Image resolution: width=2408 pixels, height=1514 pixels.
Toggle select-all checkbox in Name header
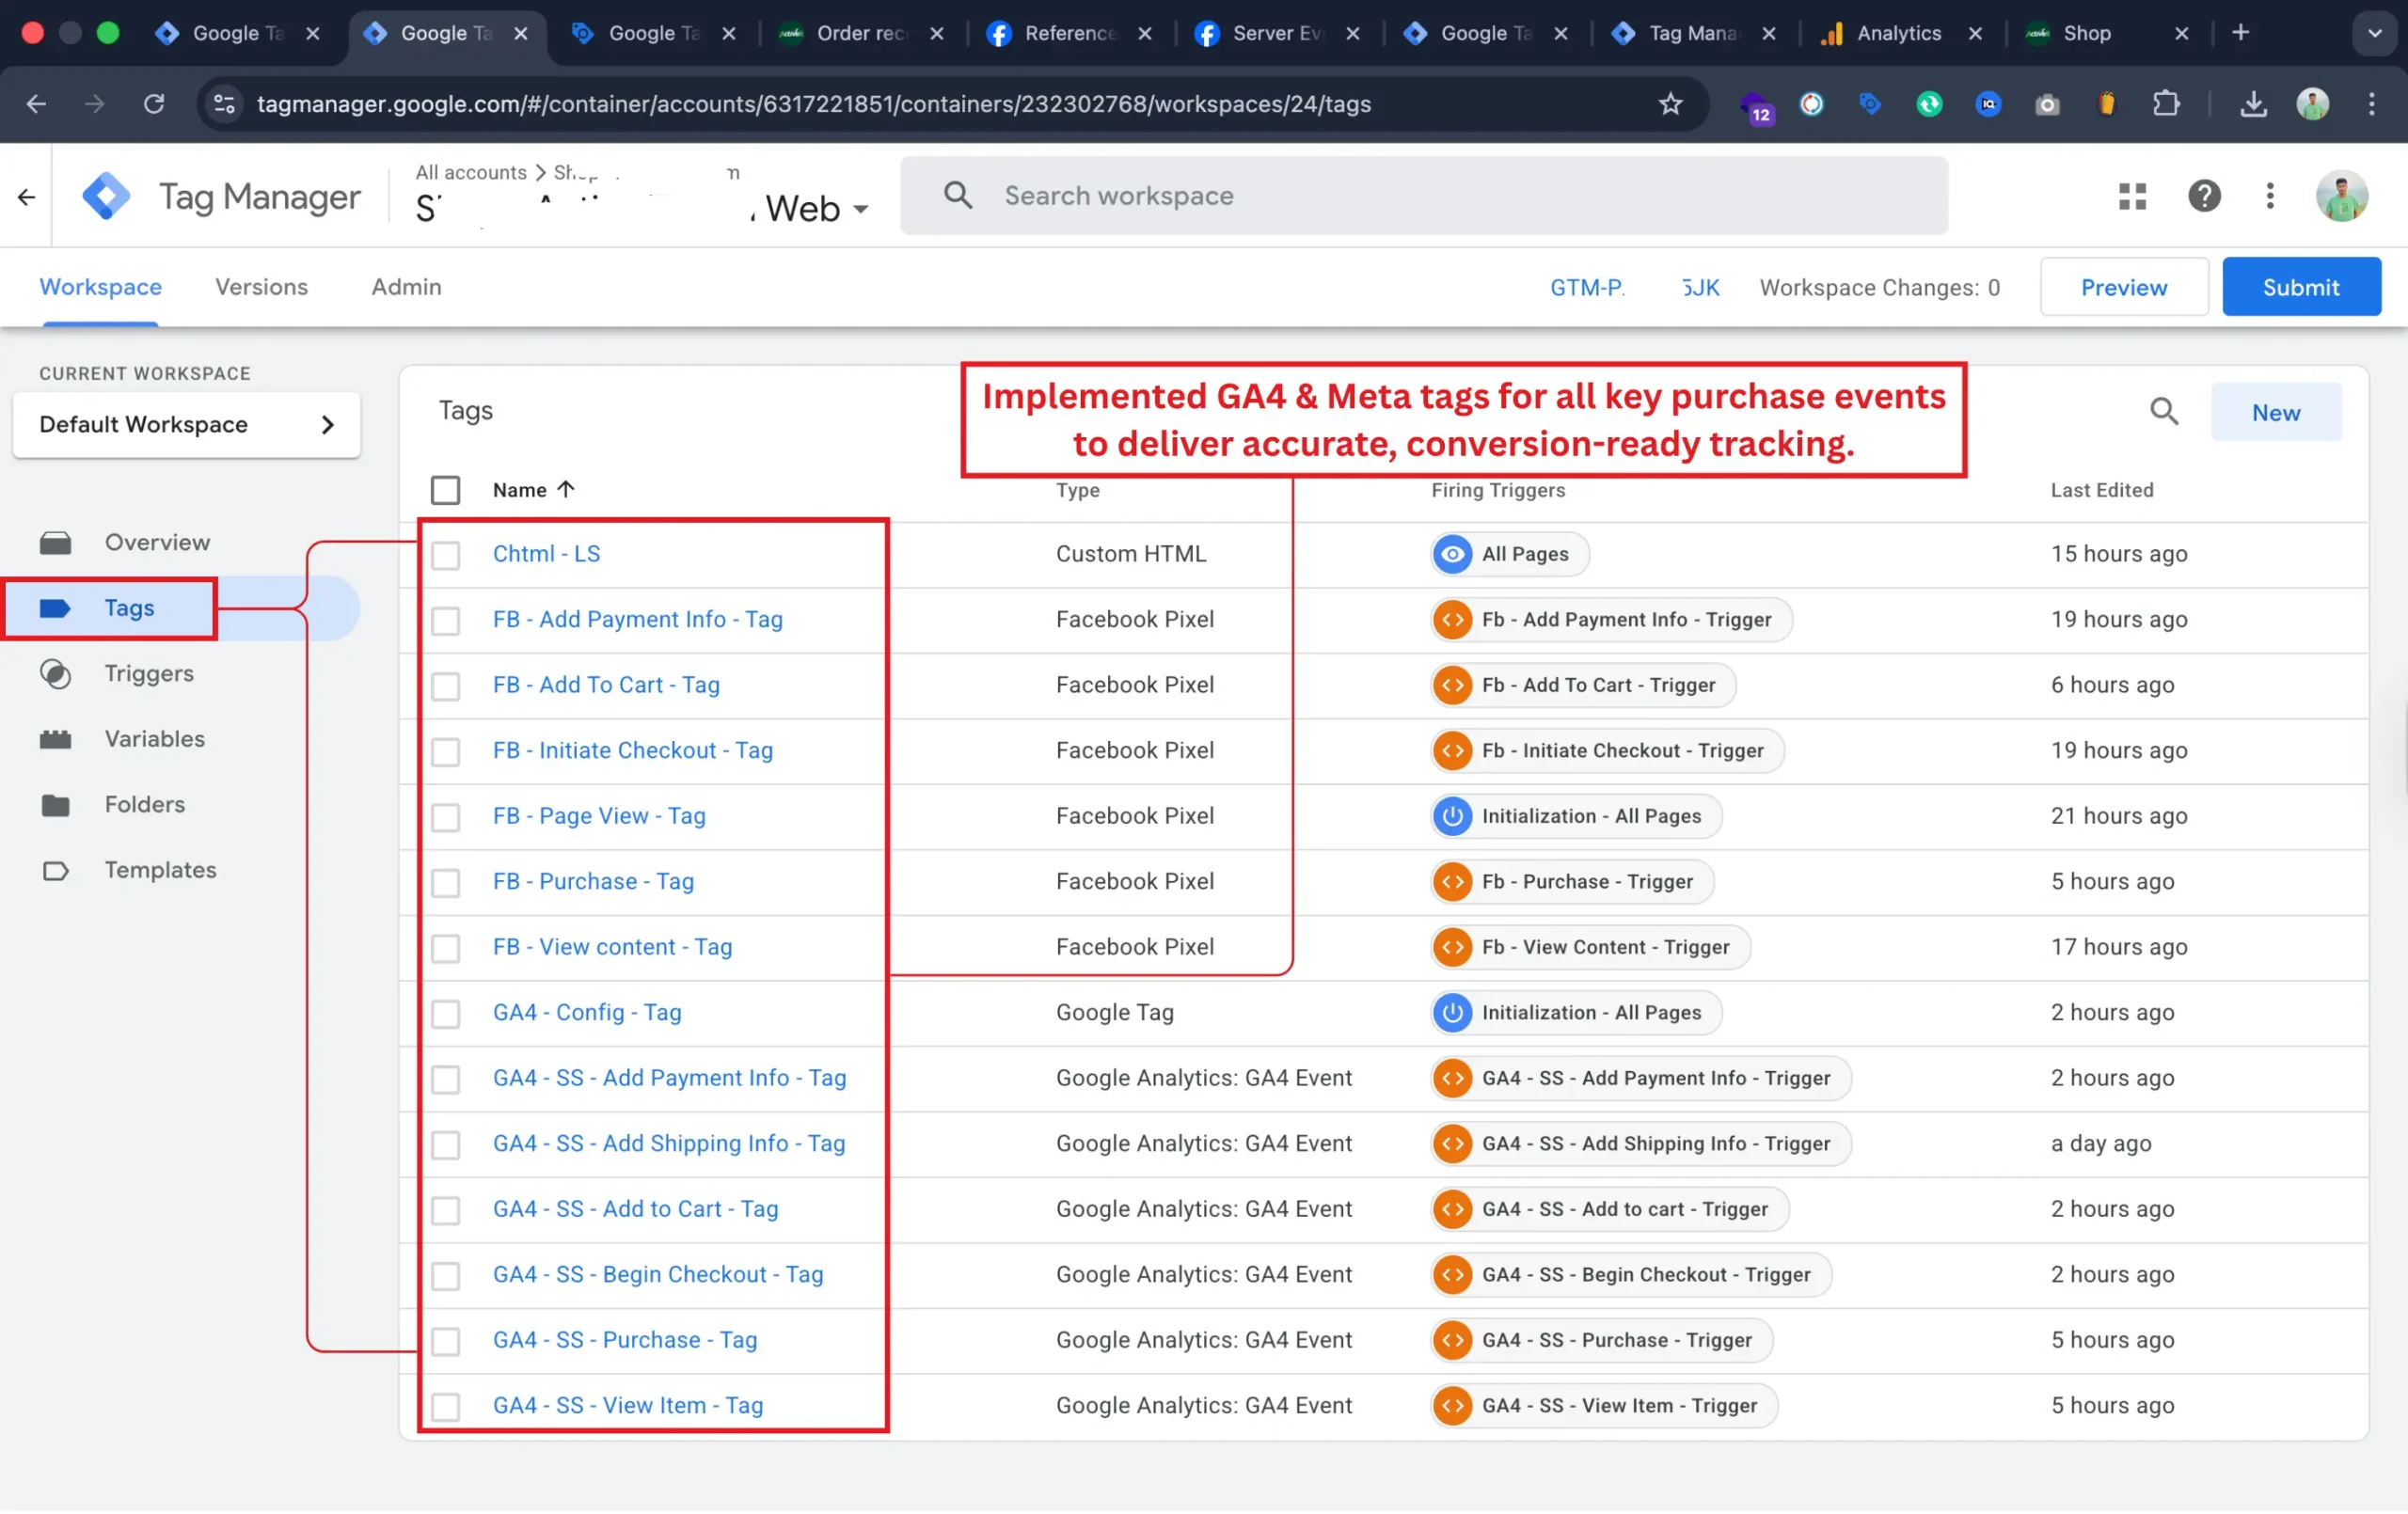point(445,490)
